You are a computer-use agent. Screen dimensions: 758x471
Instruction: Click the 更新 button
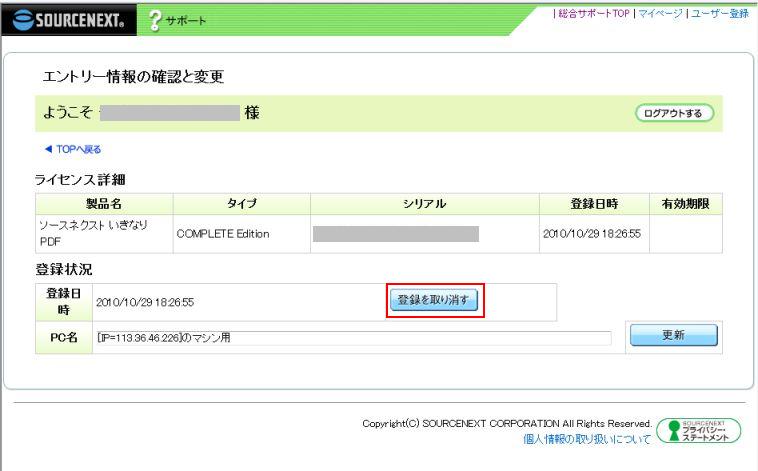(673, 335)
